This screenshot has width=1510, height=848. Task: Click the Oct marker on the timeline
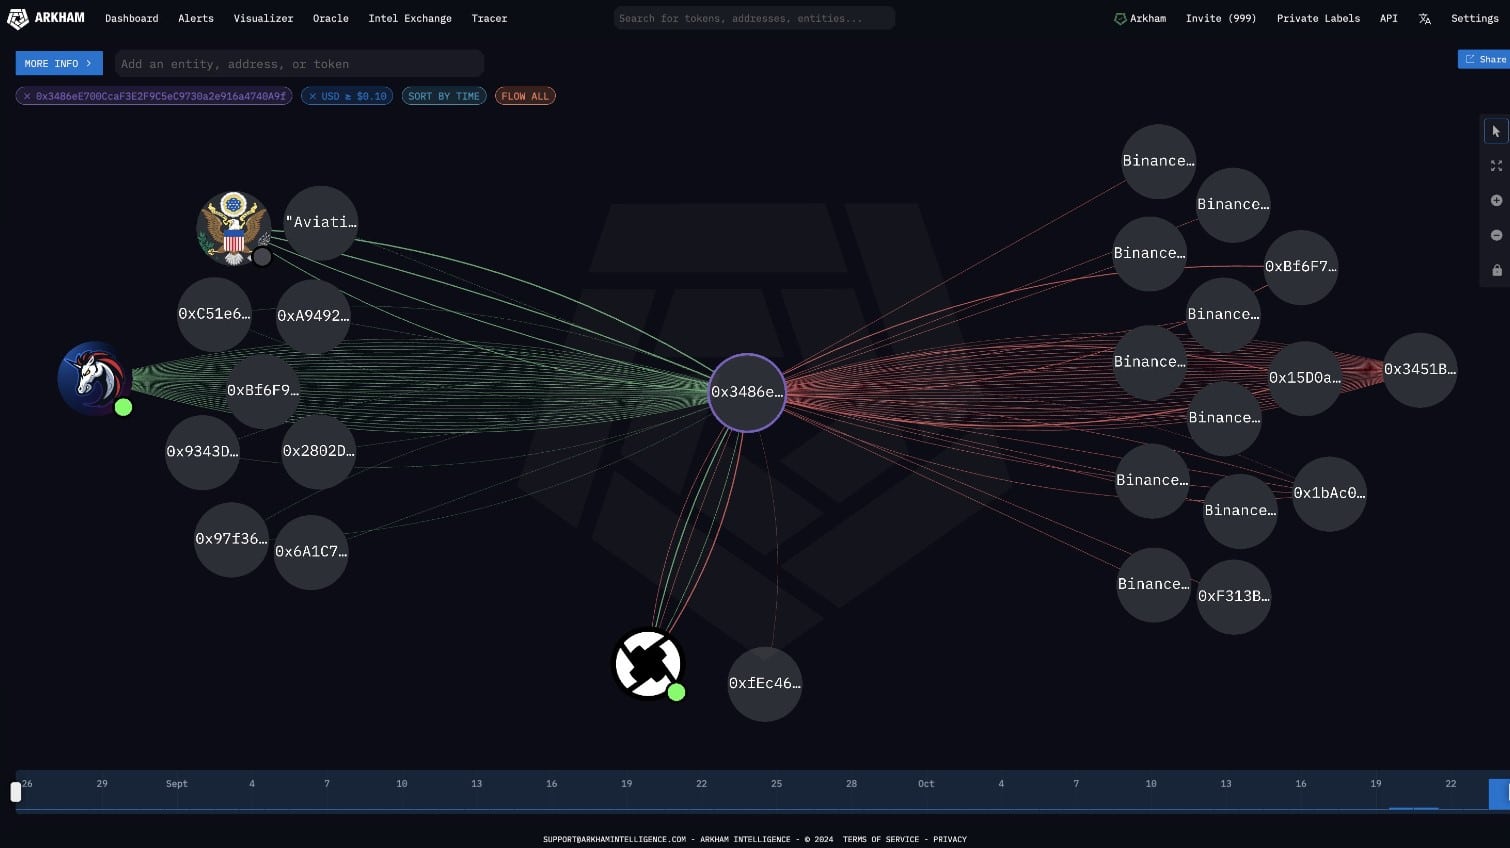tap(926, 784)
